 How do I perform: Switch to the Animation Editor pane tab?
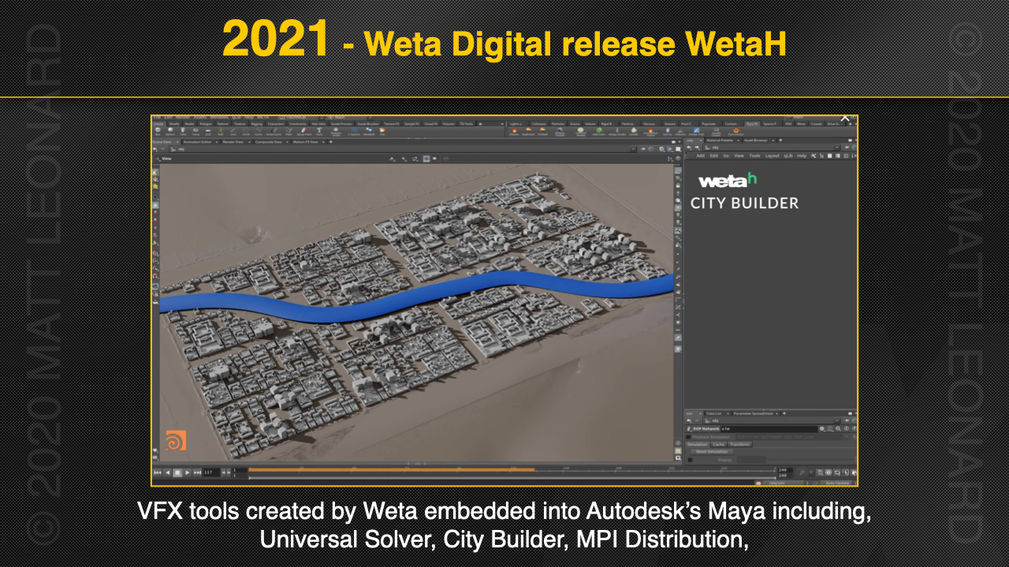tap(198, 142)
